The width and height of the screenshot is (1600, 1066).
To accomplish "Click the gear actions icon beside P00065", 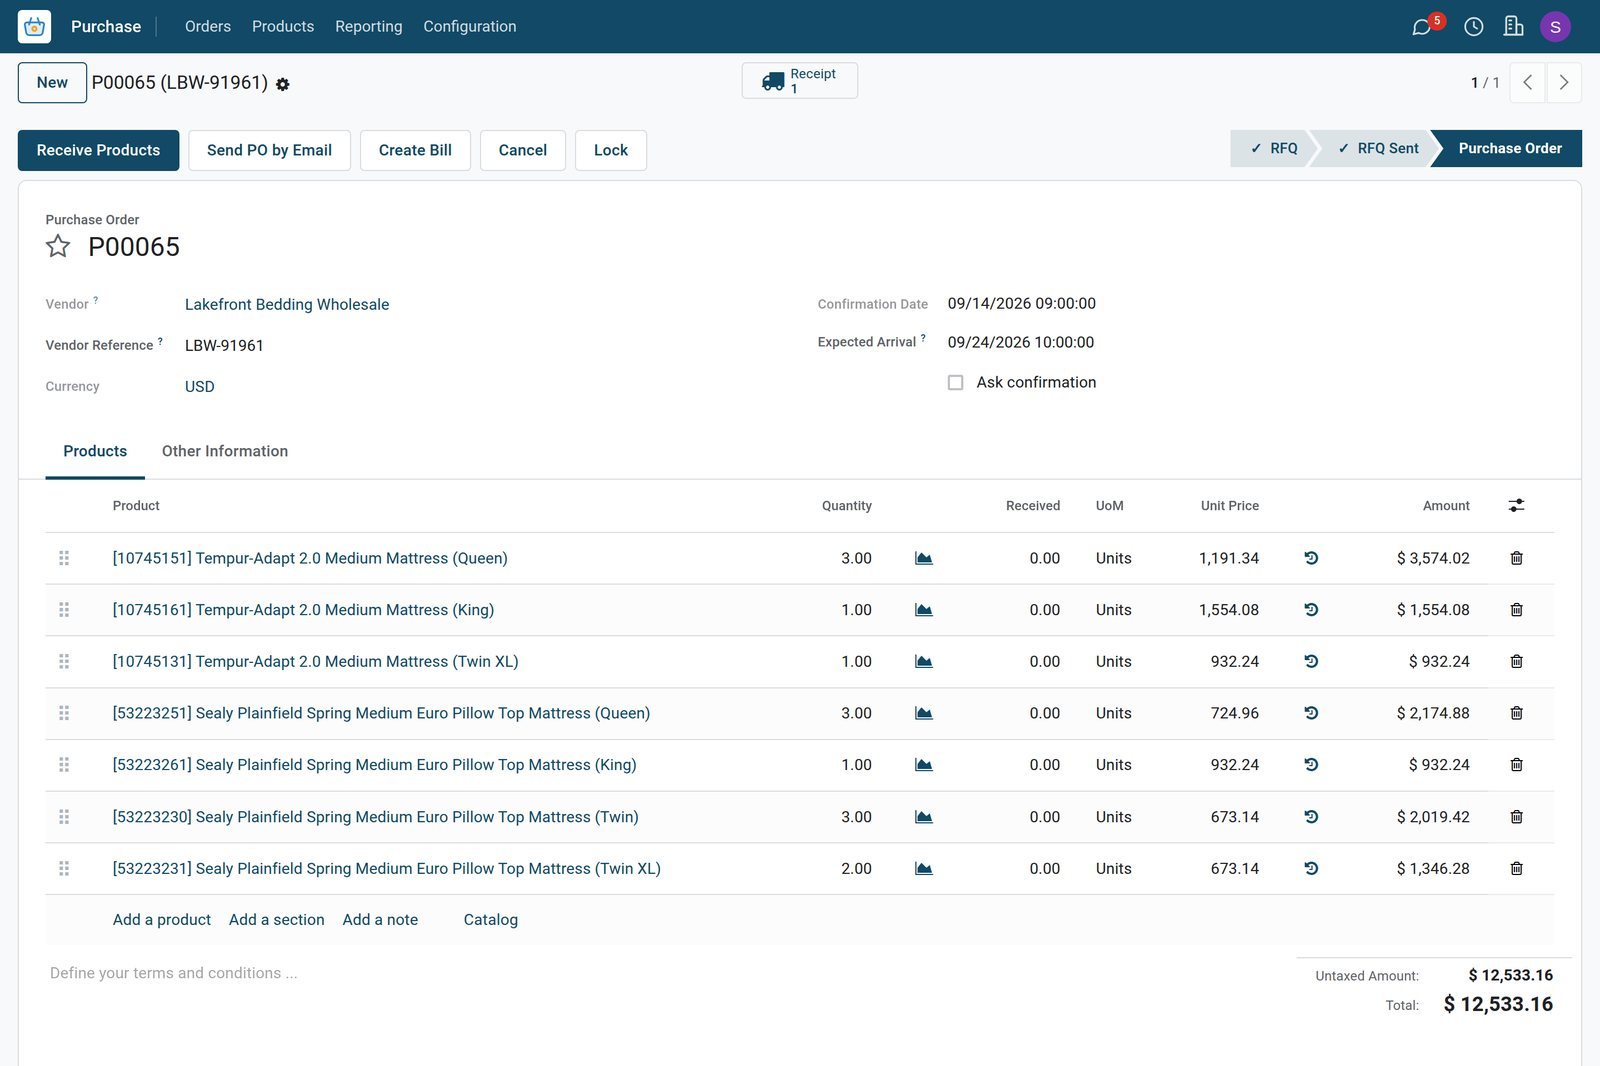I will [x=283, y=85].
